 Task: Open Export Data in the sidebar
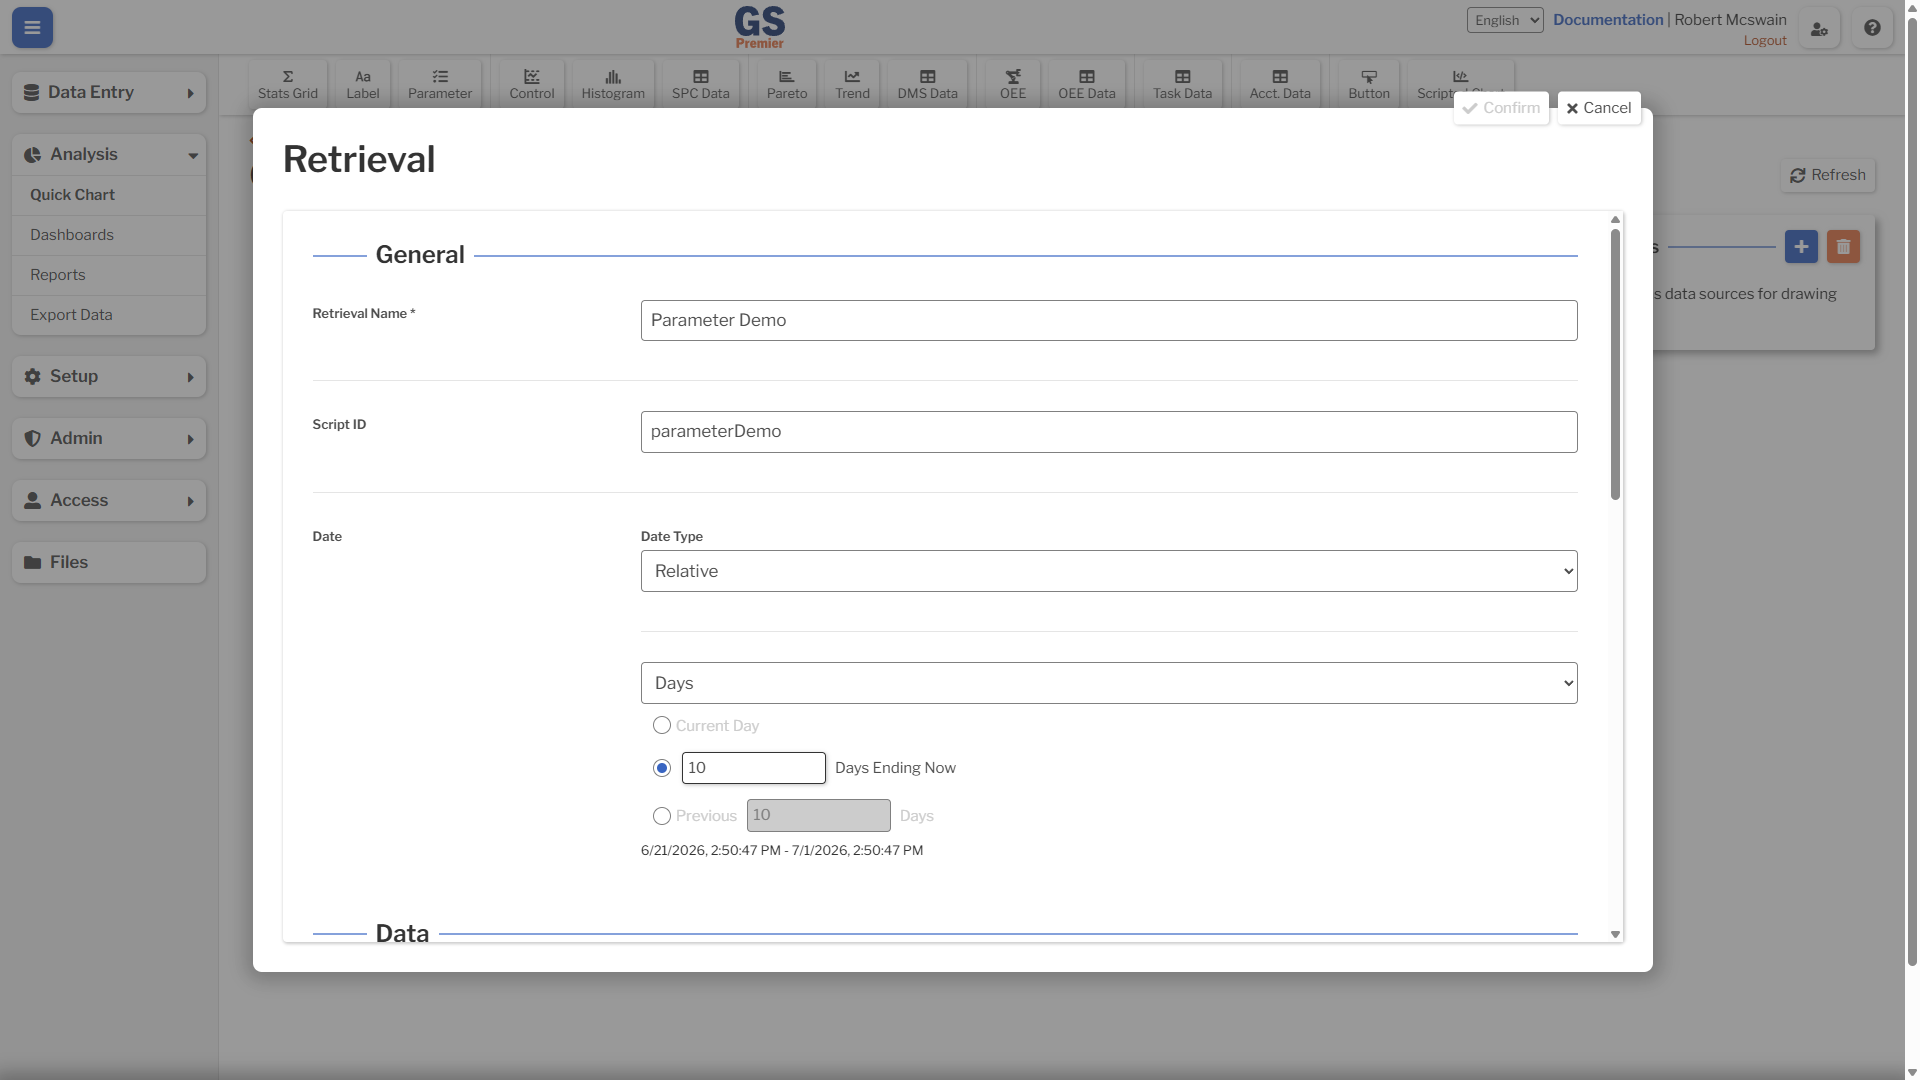click(109, 315)
